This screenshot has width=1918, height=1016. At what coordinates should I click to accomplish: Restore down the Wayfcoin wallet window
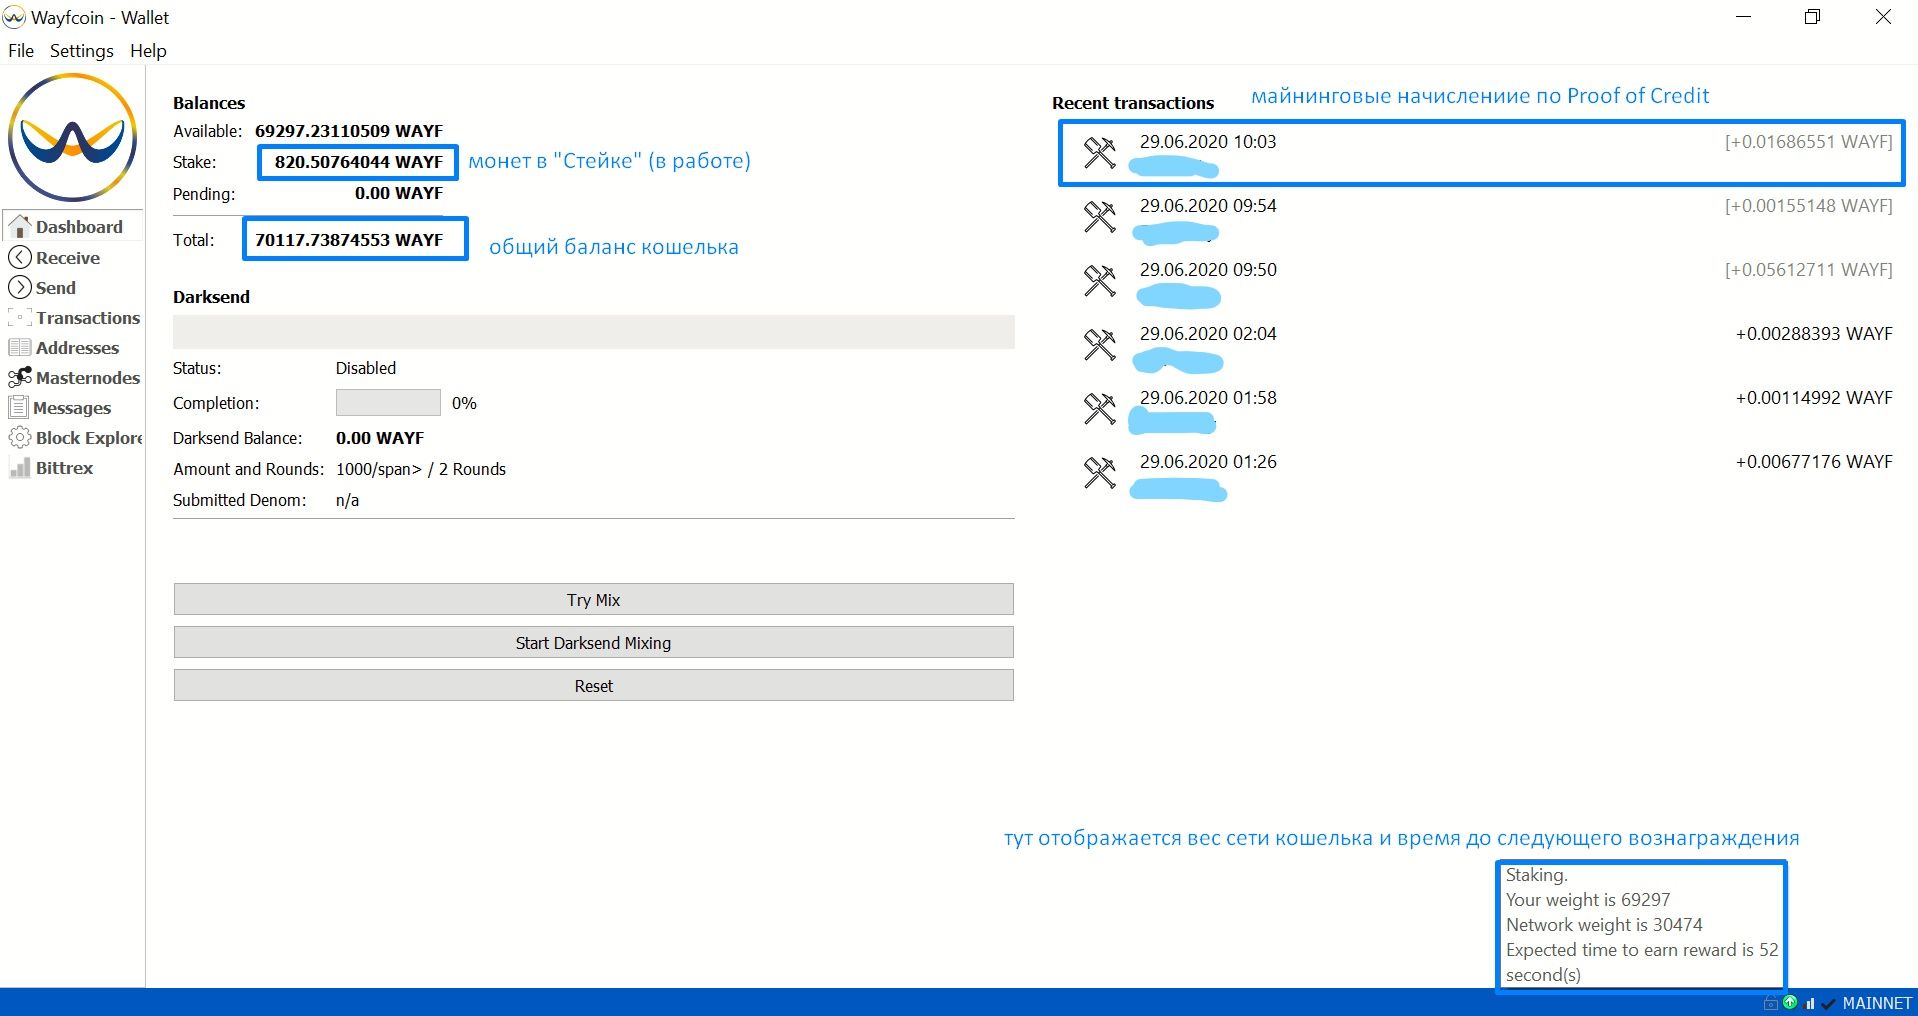pyautogui.click(x=1813, y=17)
